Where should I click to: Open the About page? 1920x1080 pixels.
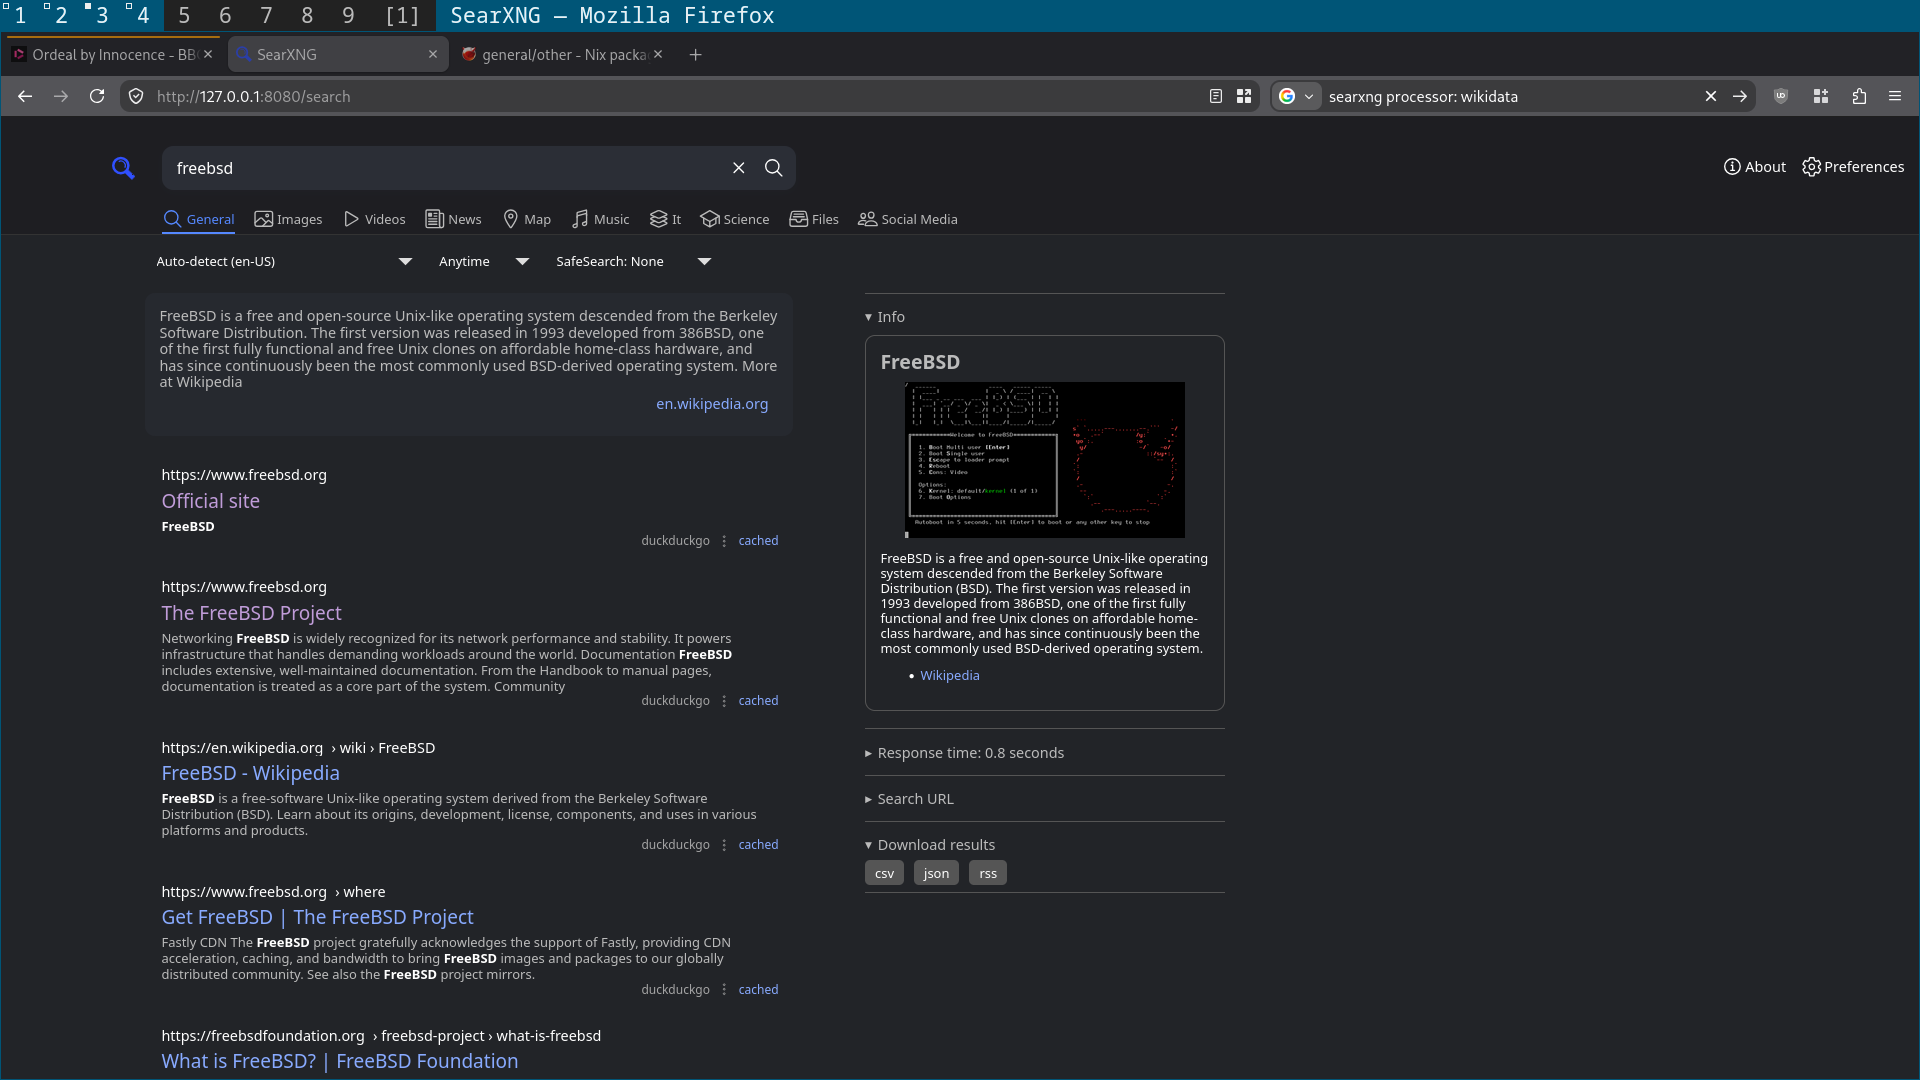1755,167
